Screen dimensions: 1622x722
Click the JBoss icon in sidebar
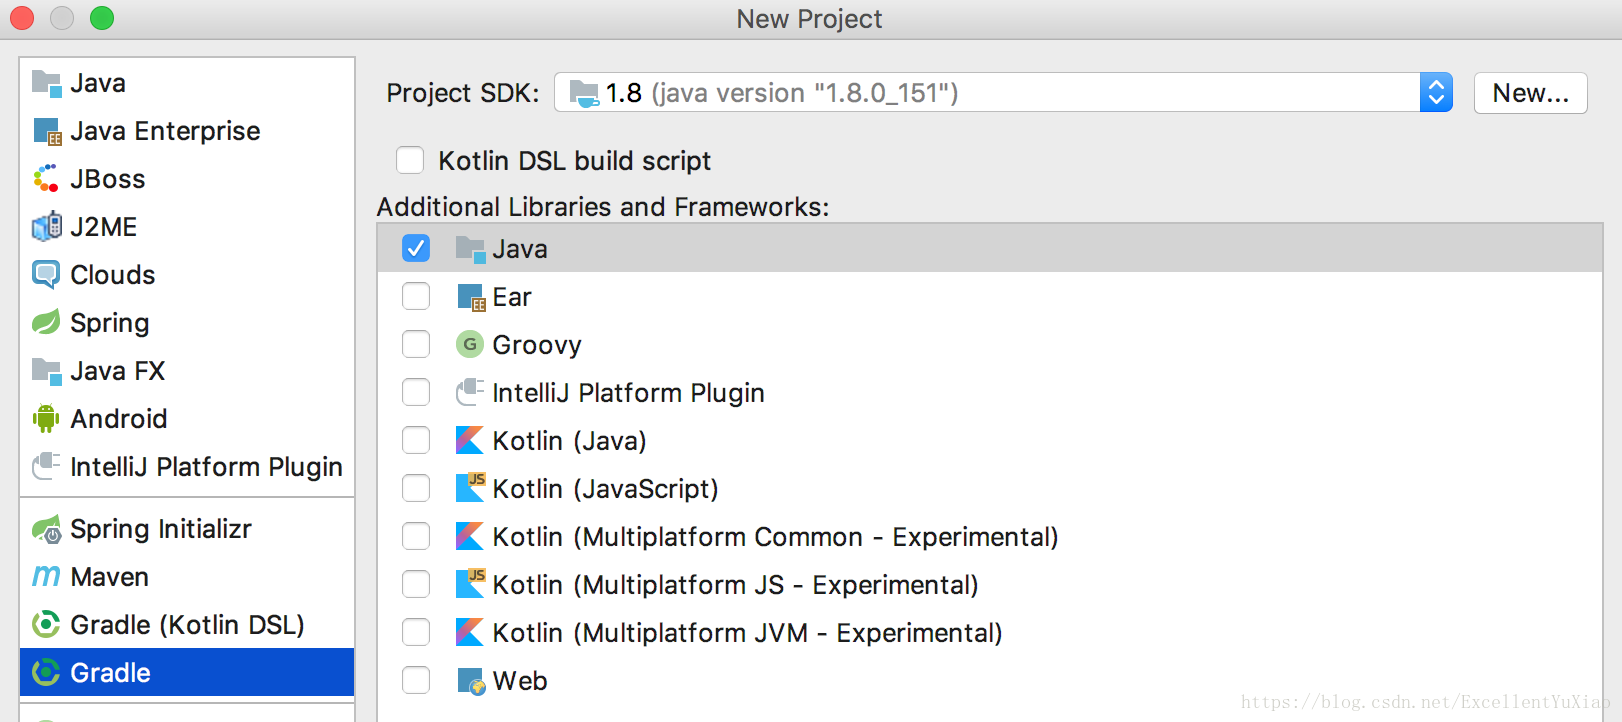[x=46, y=179]
